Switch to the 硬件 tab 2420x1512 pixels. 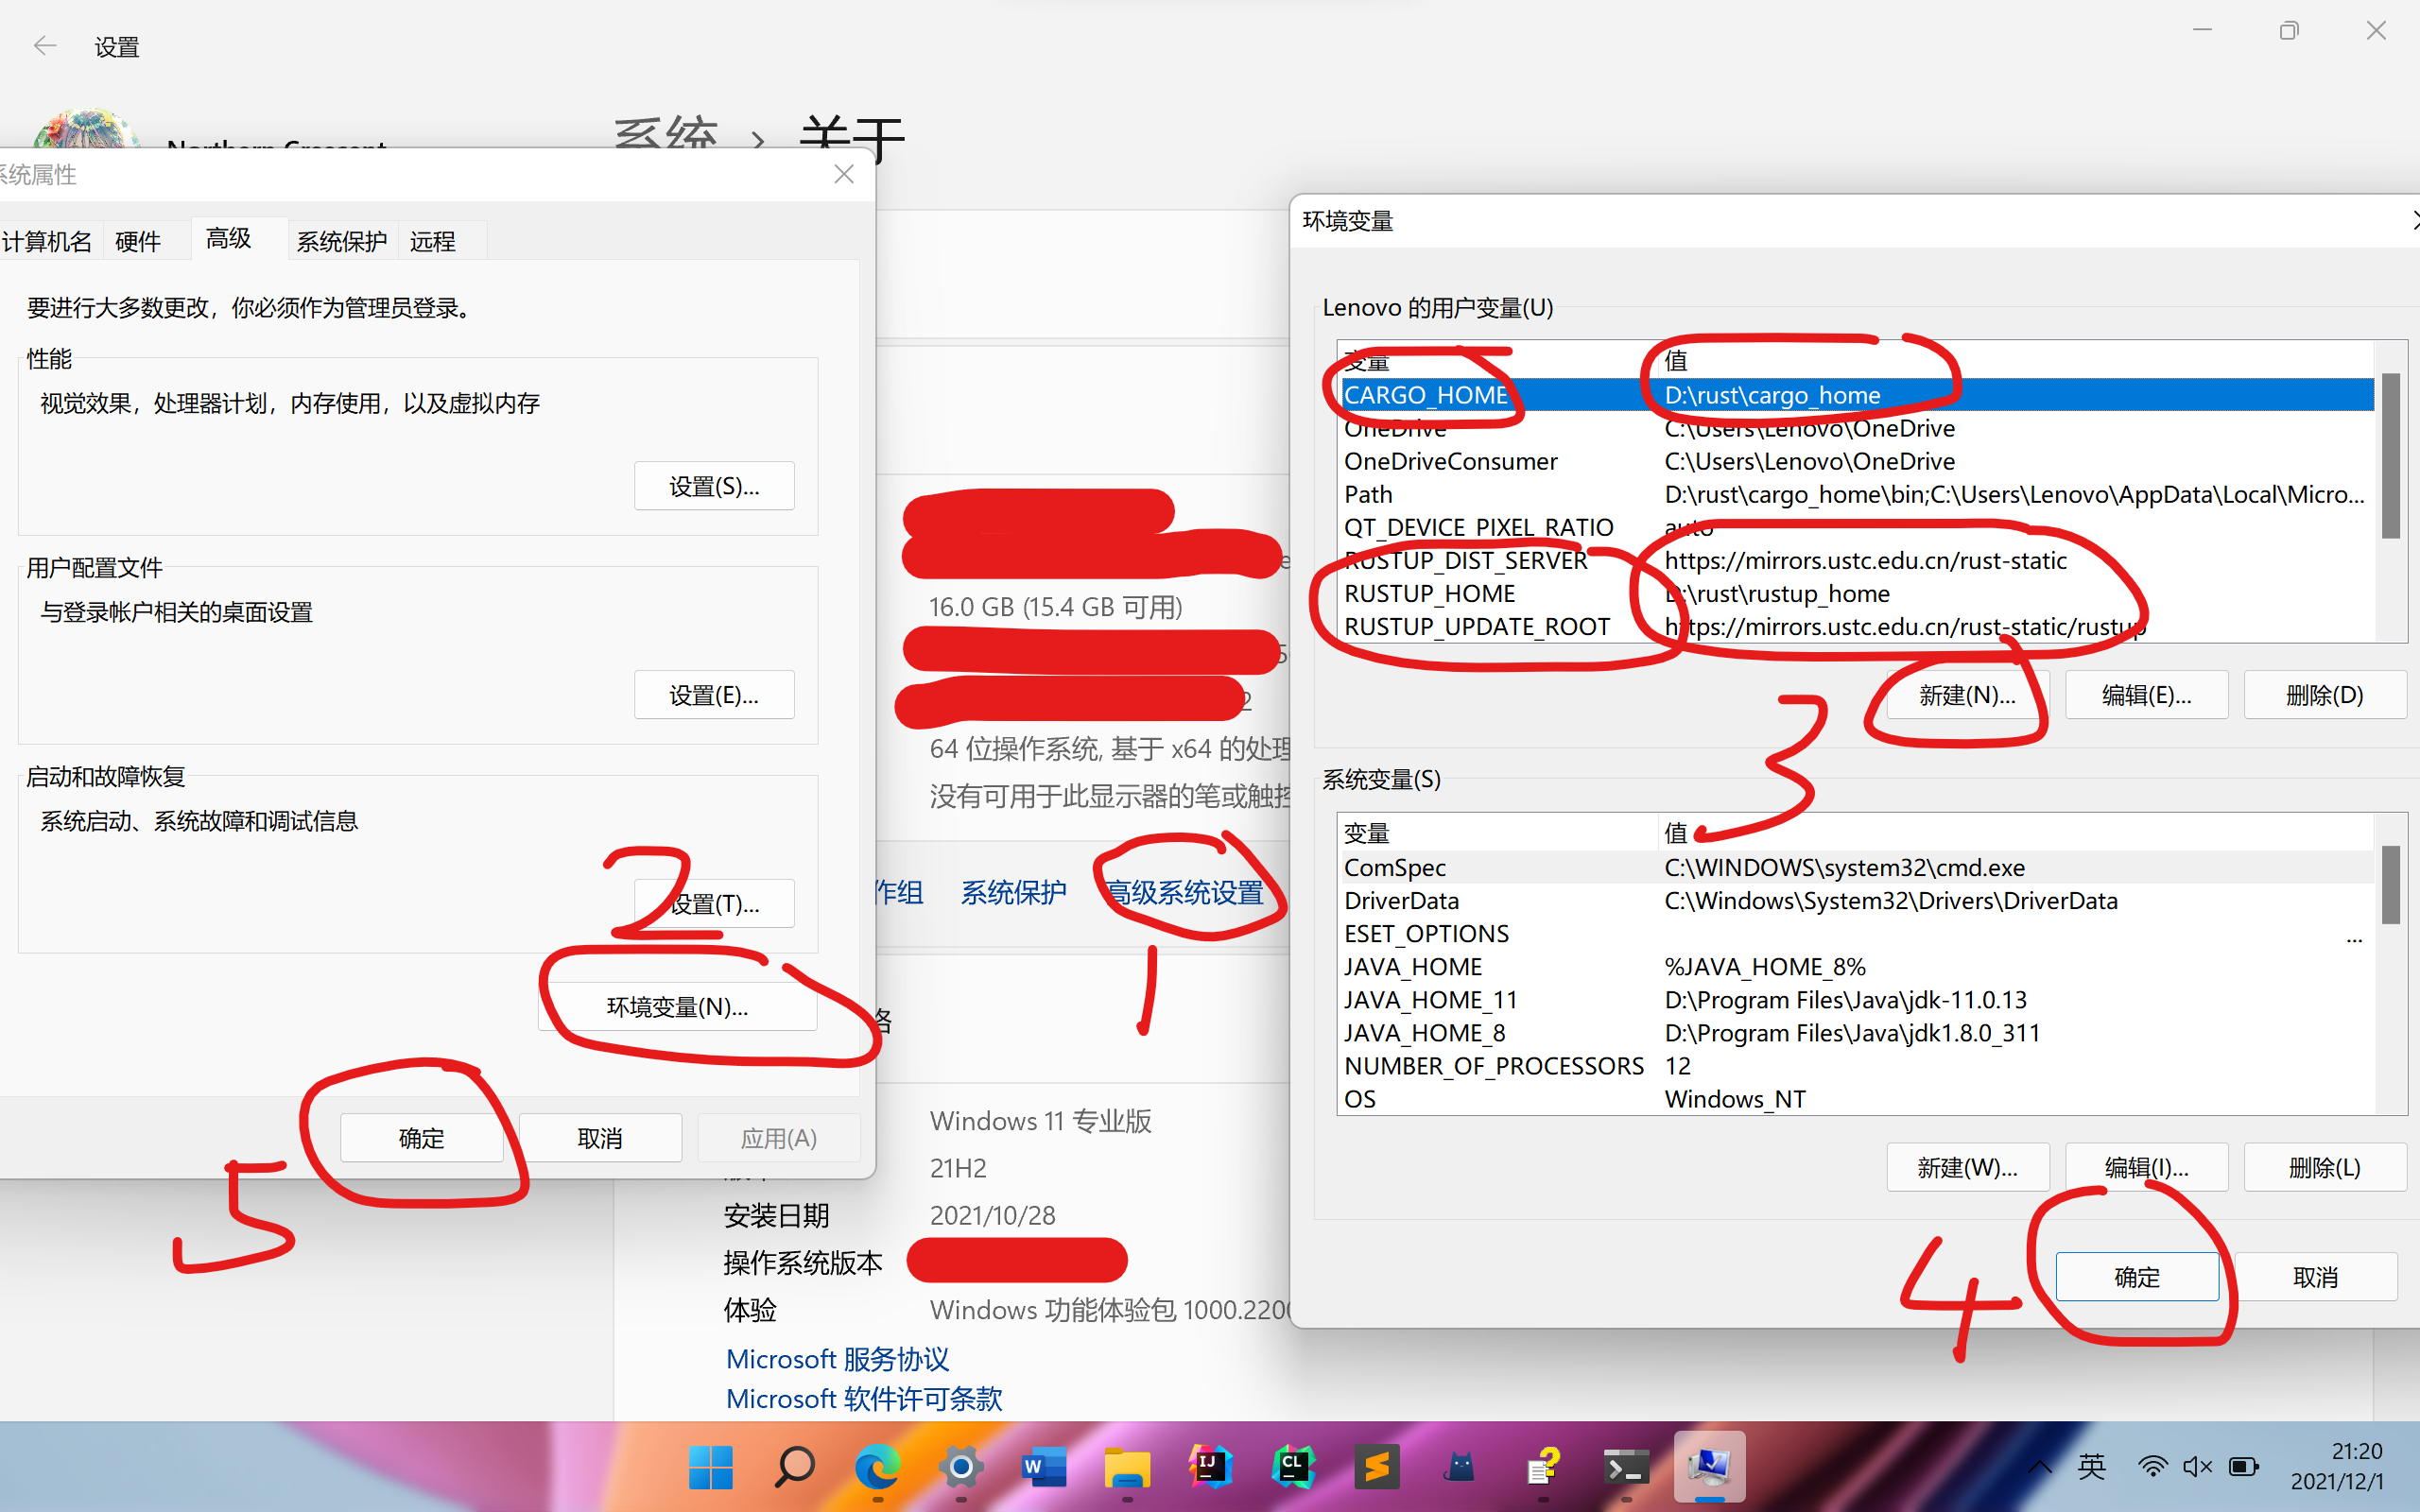pos(138,240)
